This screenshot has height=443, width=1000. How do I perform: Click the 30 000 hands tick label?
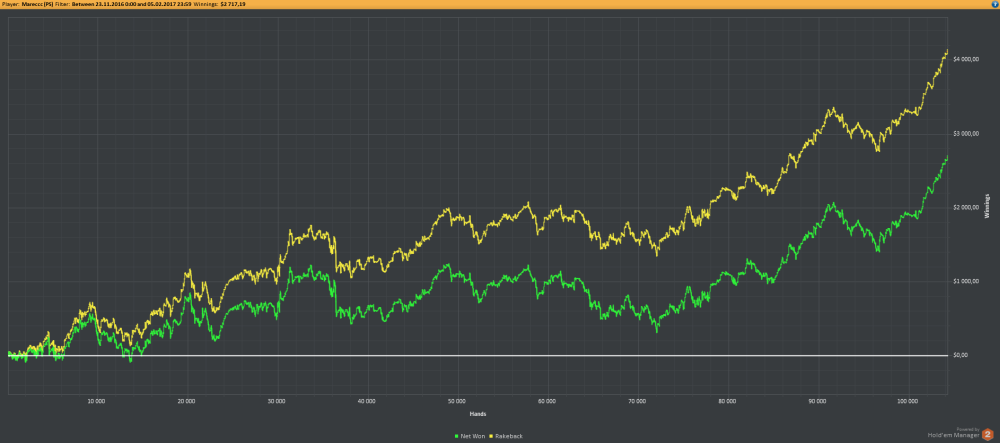(x=277, y=402)
